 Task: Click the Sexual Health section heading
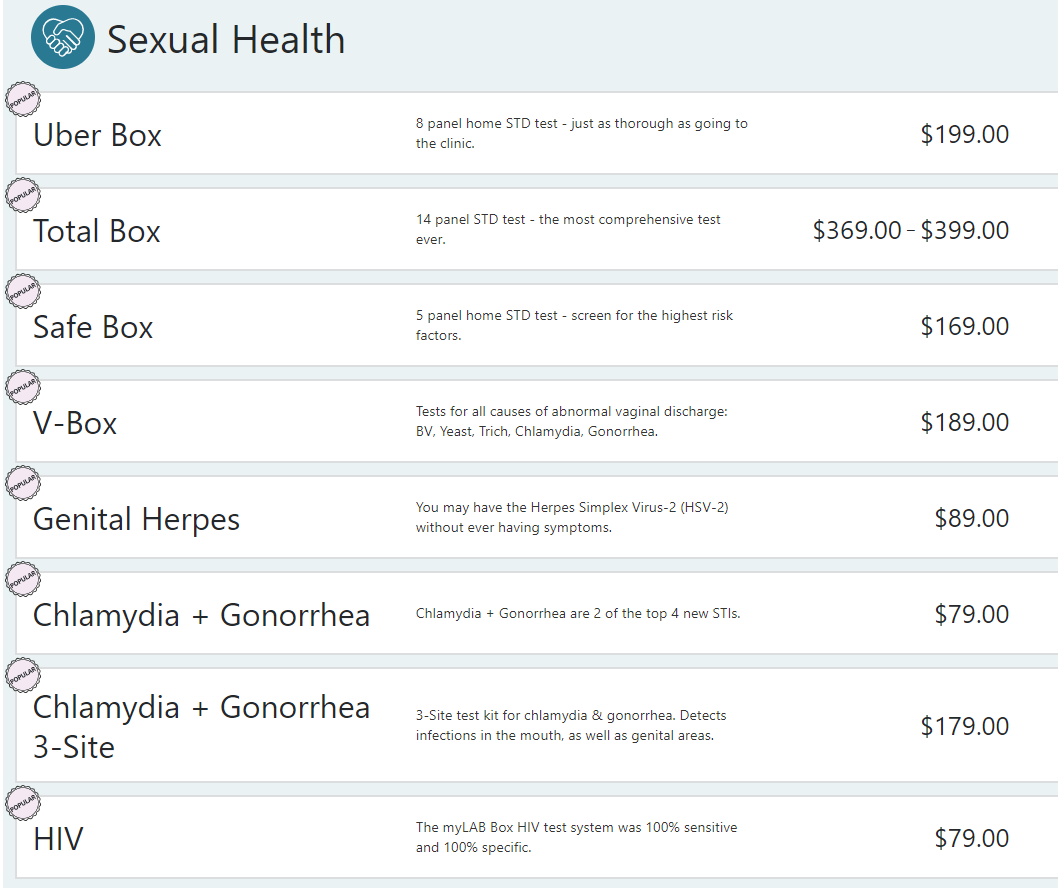click(x=226, y=40)
